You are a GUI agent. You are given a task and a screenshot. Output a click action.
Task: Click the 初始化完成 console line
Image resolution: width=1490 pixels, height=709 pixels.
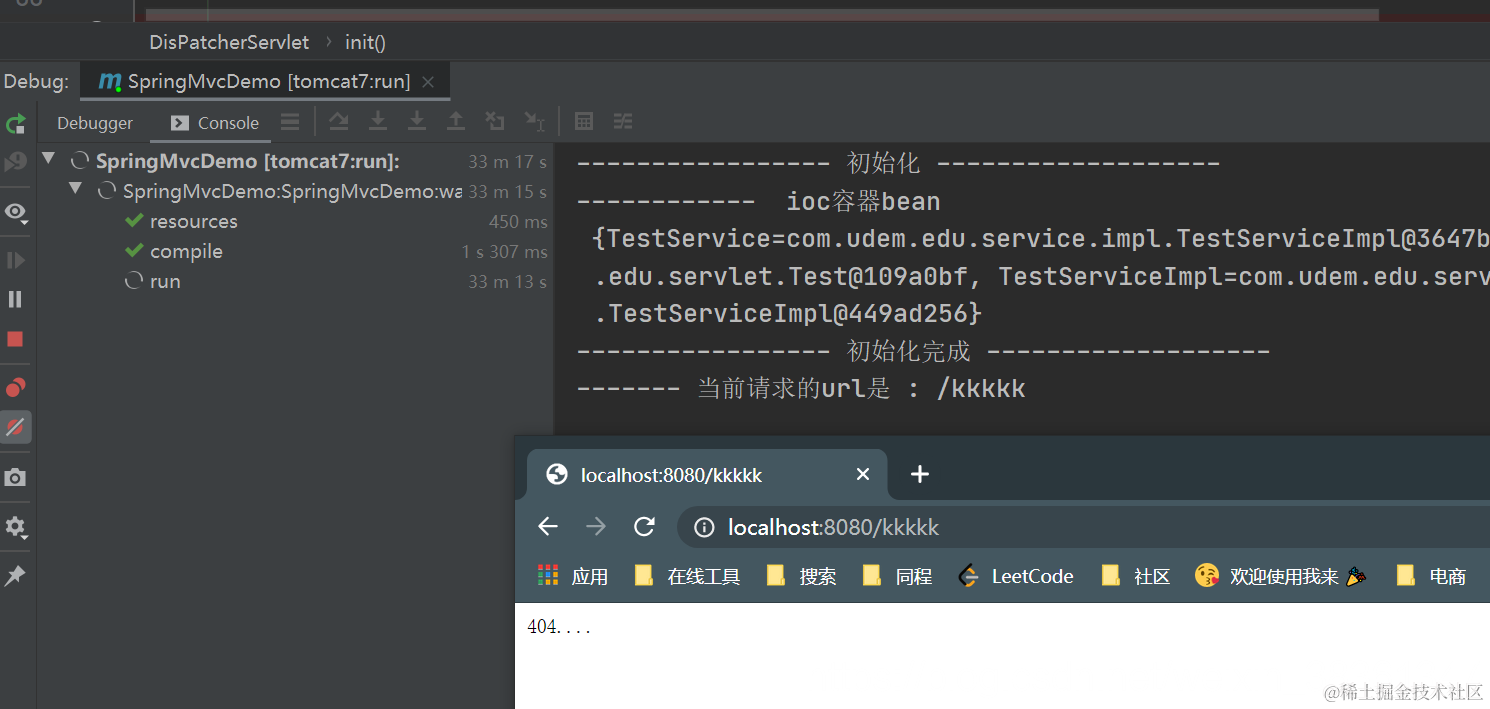(x=923, y=351)
